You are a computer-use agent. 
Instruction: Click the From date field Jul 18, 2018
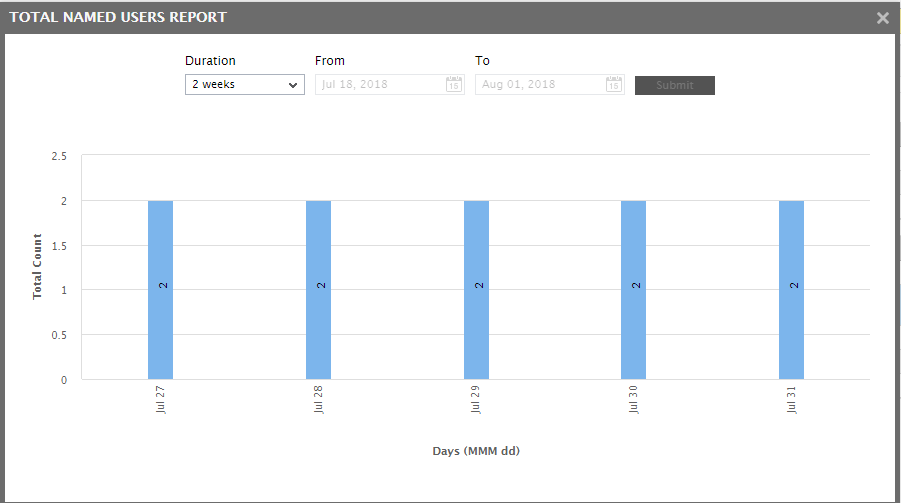[390, 85]
